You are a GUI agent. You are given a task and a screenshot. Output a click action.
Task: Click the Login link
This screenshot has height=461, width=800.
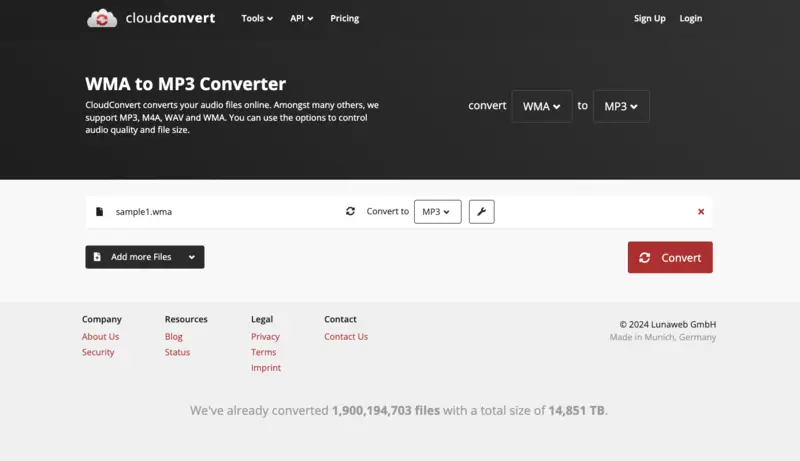click(x=690, y=18)
